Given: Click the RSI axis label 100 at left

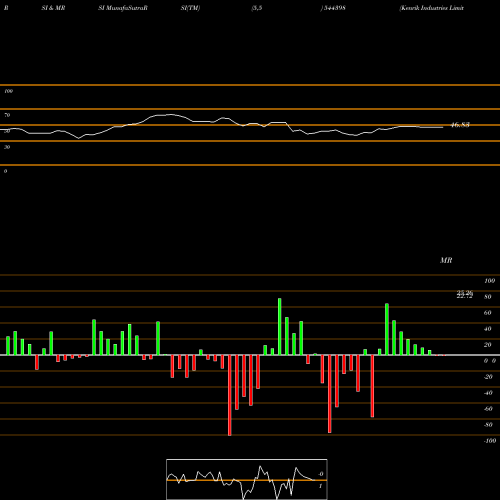Looking at the screenshot, I should tap(8, 91).
